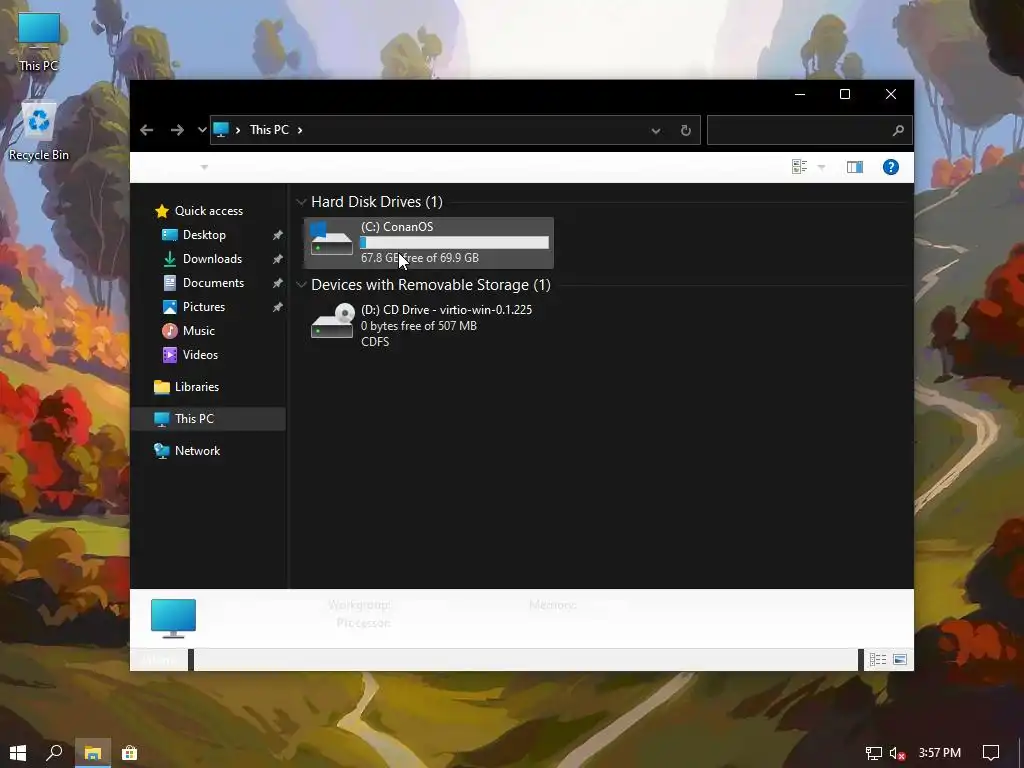Open the Windows Start menu
This screenshot has height=768, width=1024.
pos(18,753)
